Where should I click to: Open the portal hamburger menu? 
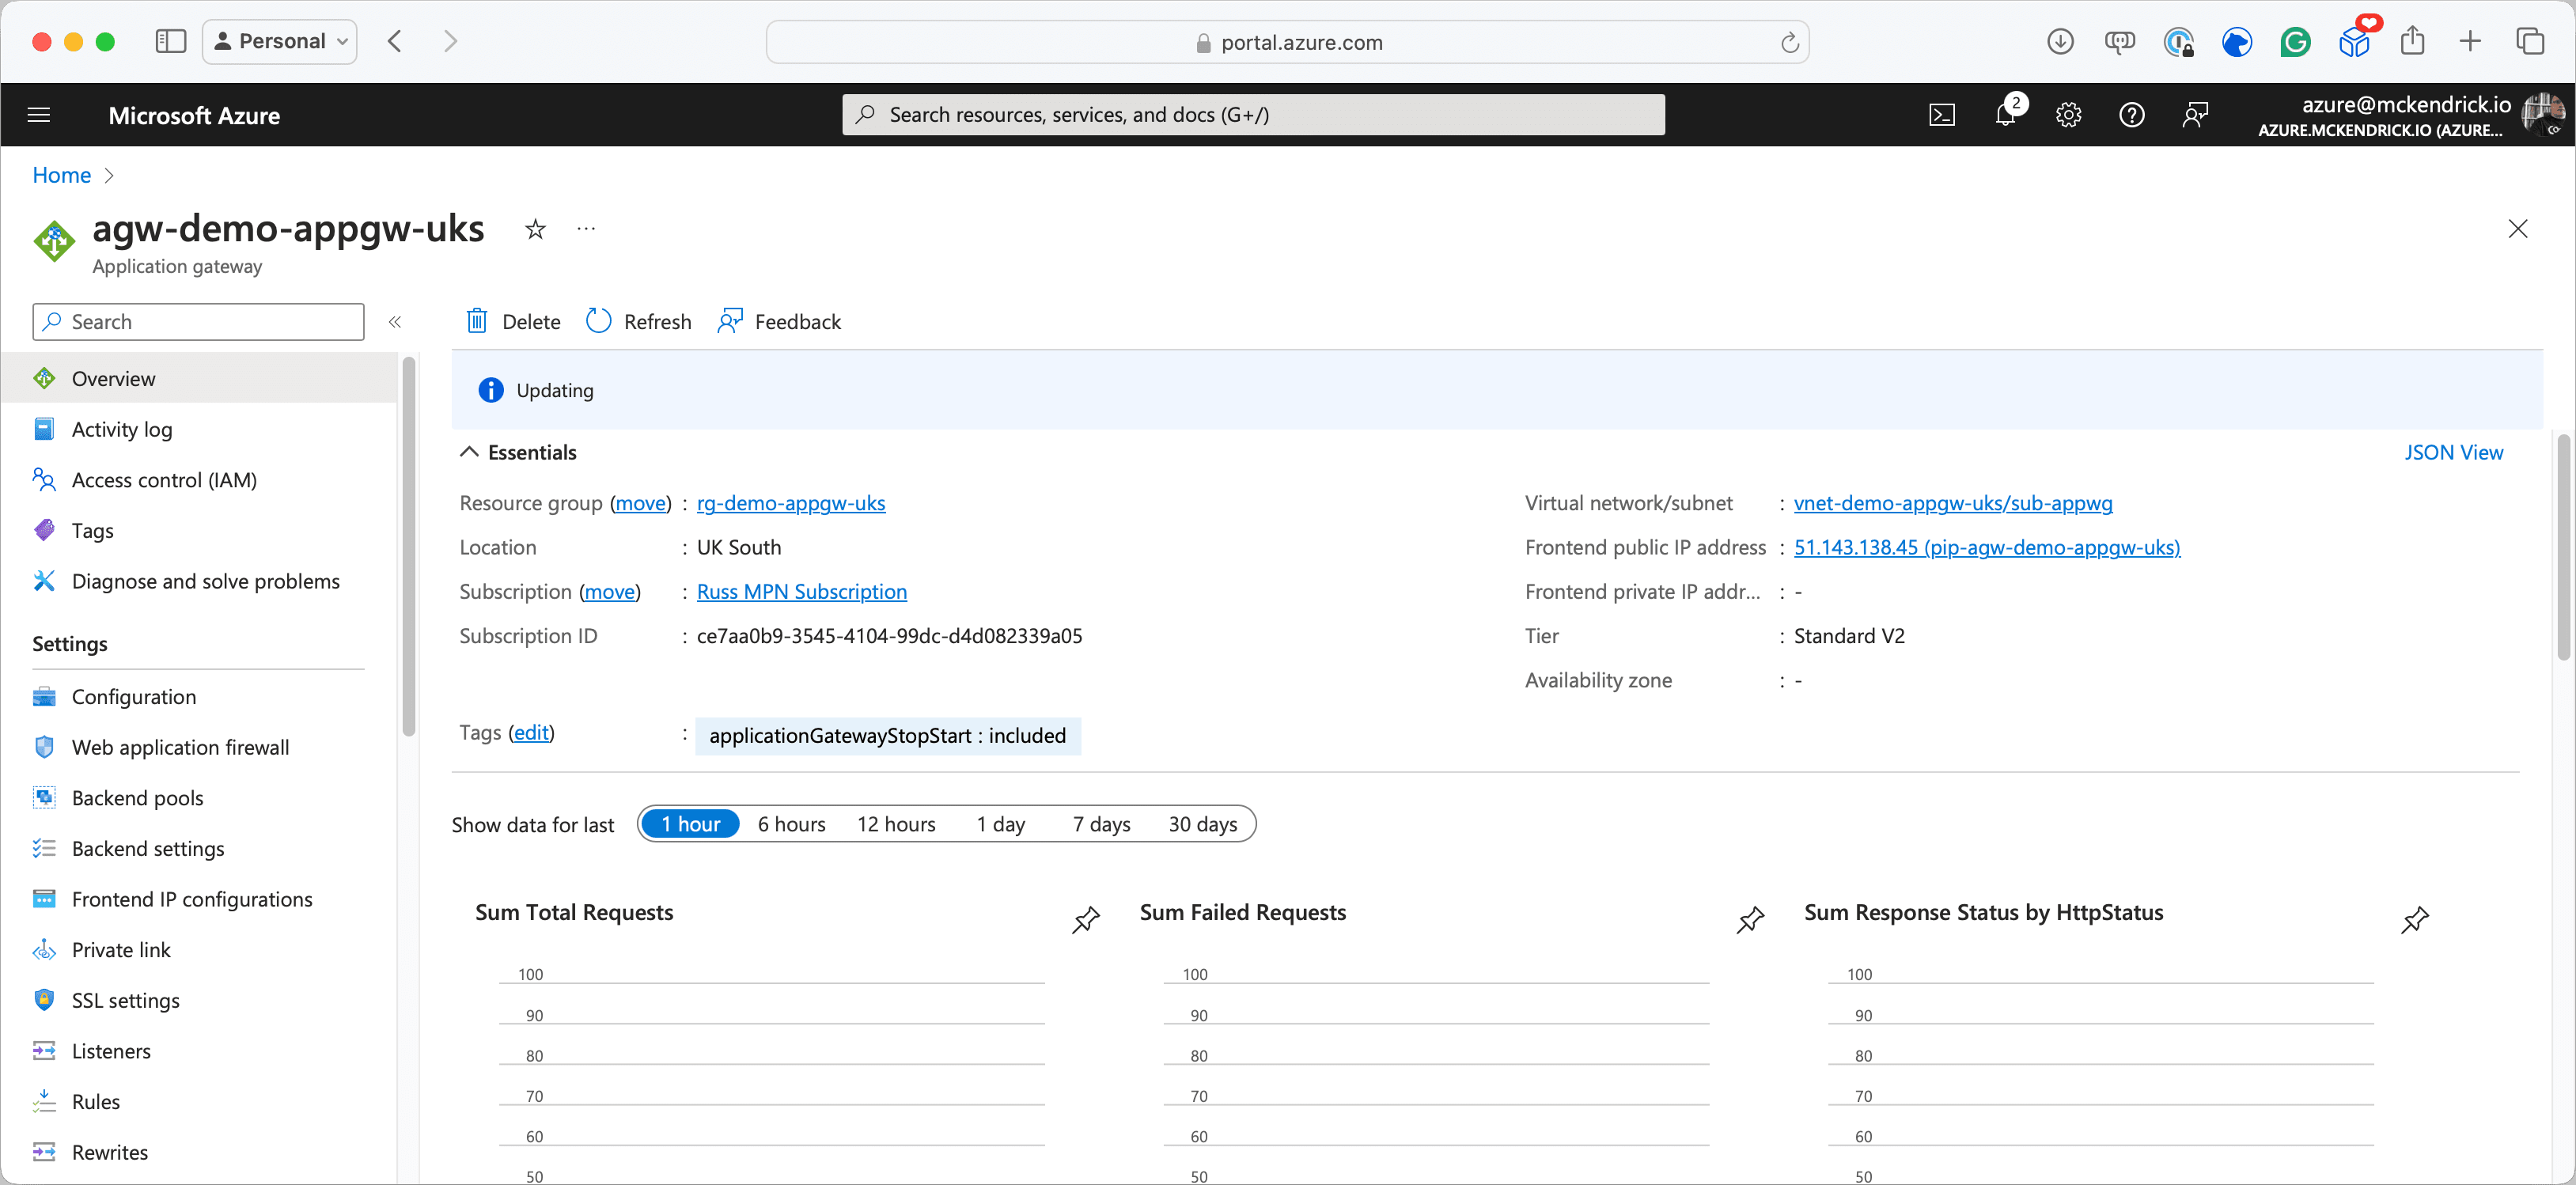pyautogui.click(x=39, y=115)
